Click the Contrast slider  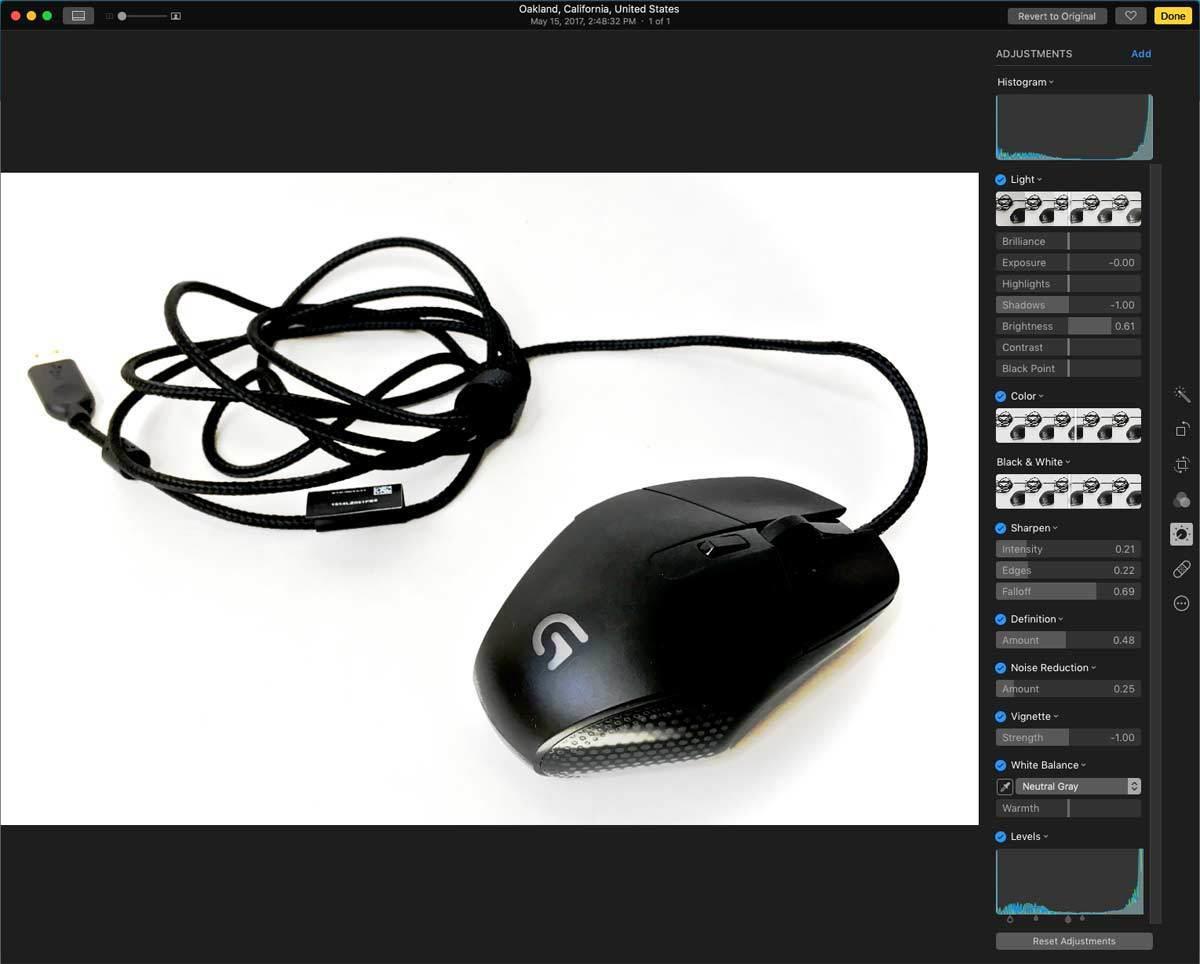1068,347
